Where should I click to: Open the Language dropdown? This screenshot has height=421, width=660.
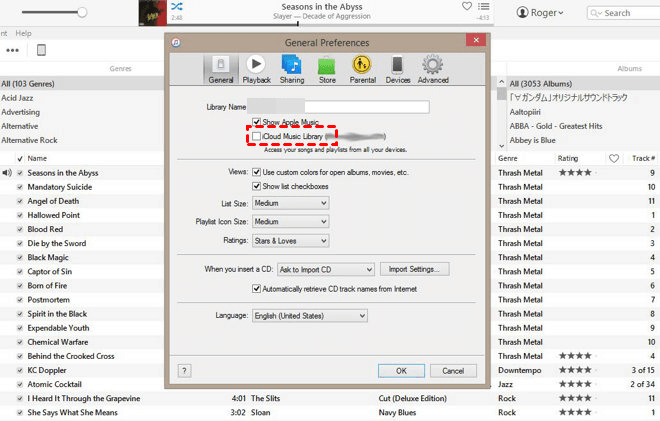pyautogui.click(x=310, y=316)
